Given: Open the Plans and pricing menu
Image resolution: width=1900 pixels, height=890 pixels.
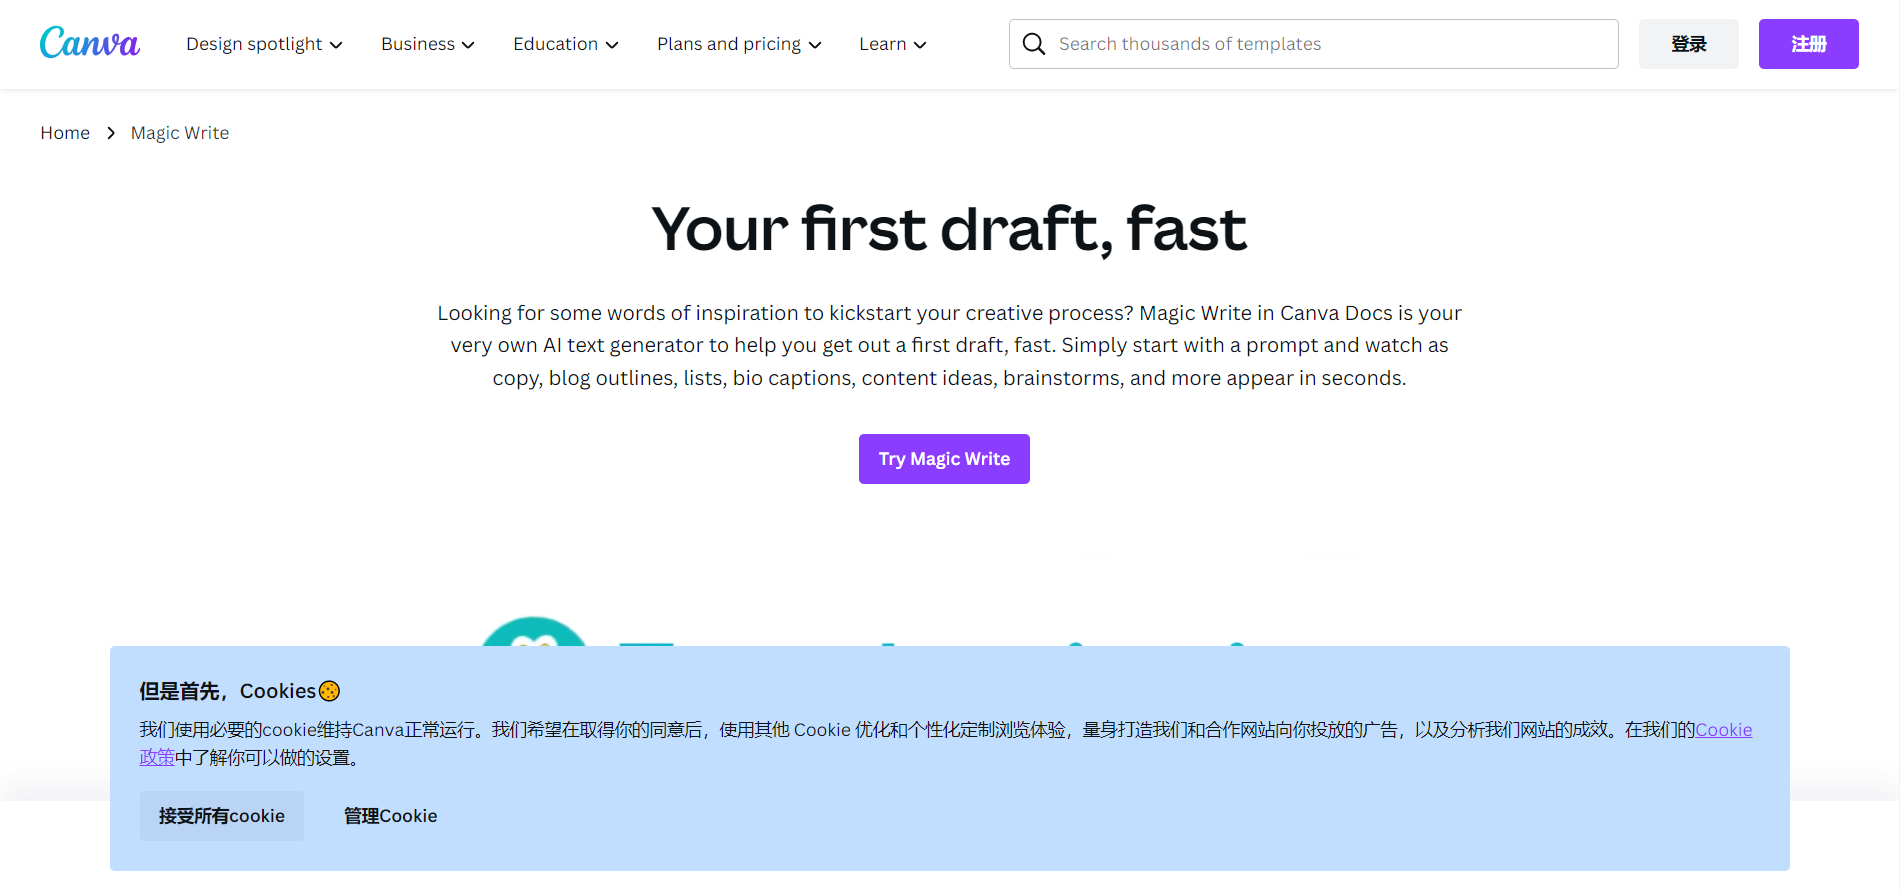Looking at the screenshot, I should pos(738,44).
